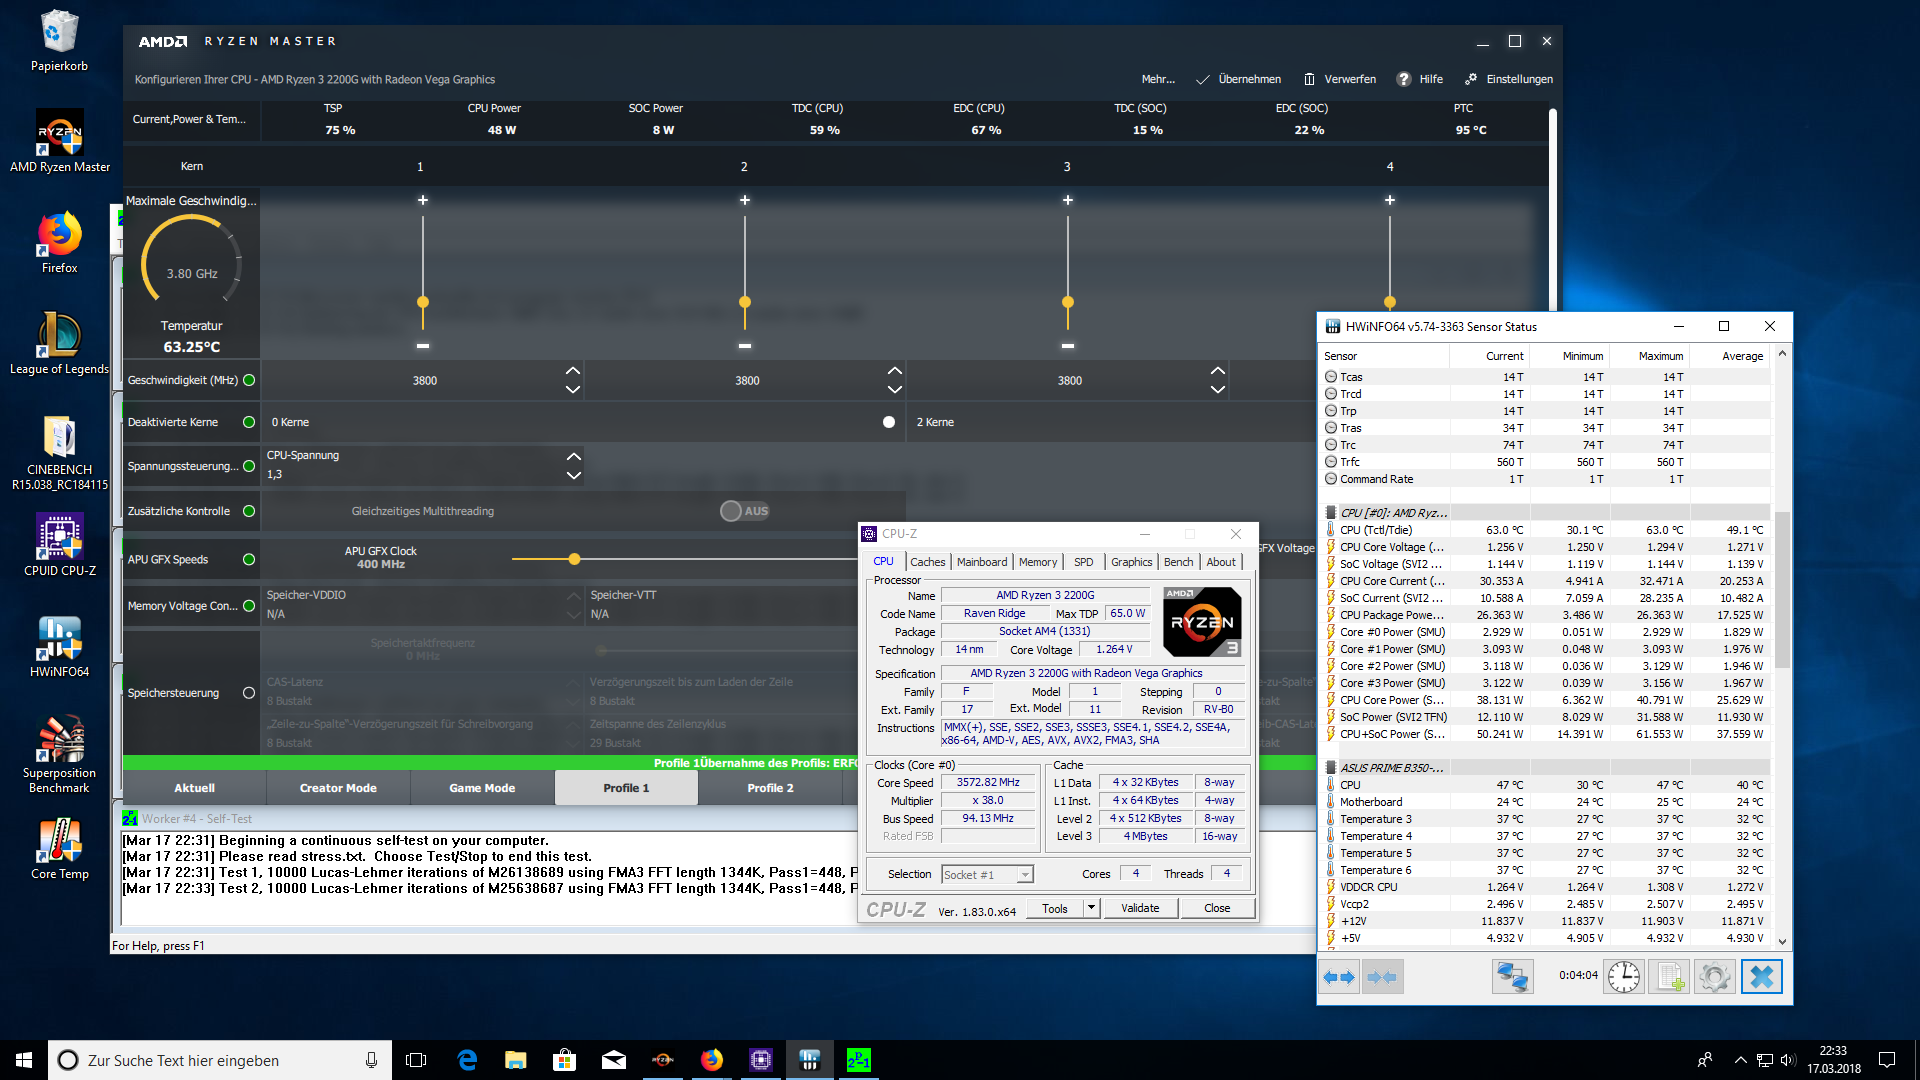Click CPU-Z Close button

click(x=1217, y=908)
